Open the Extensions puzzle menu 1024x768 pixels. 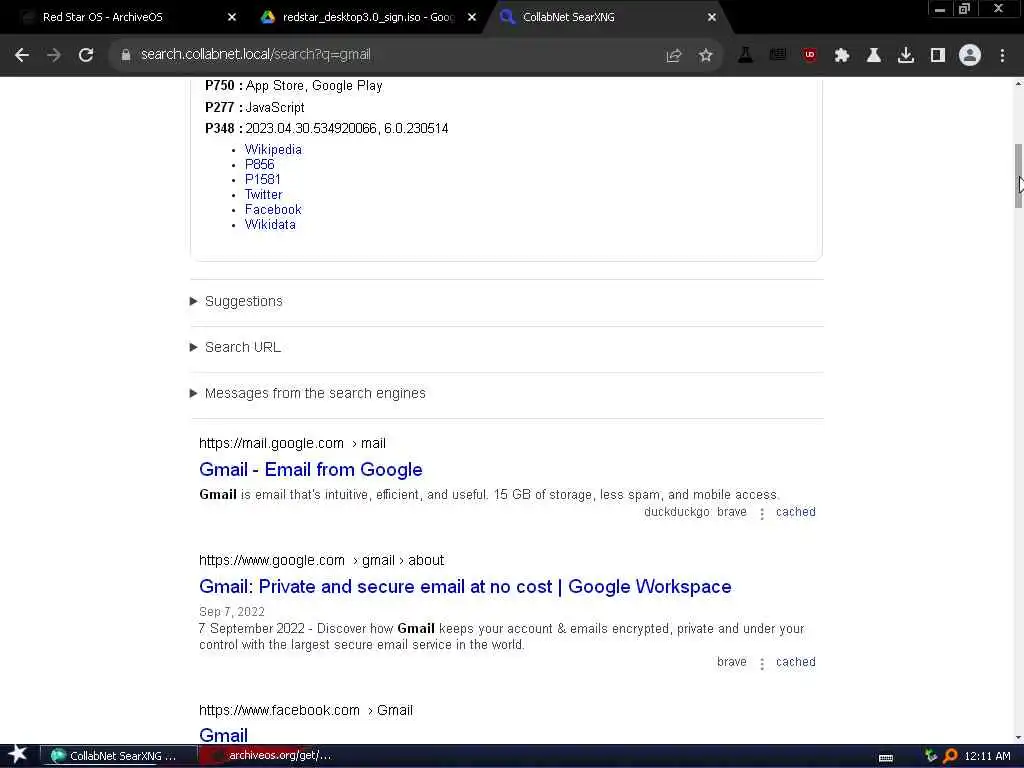tap(842, 56)
